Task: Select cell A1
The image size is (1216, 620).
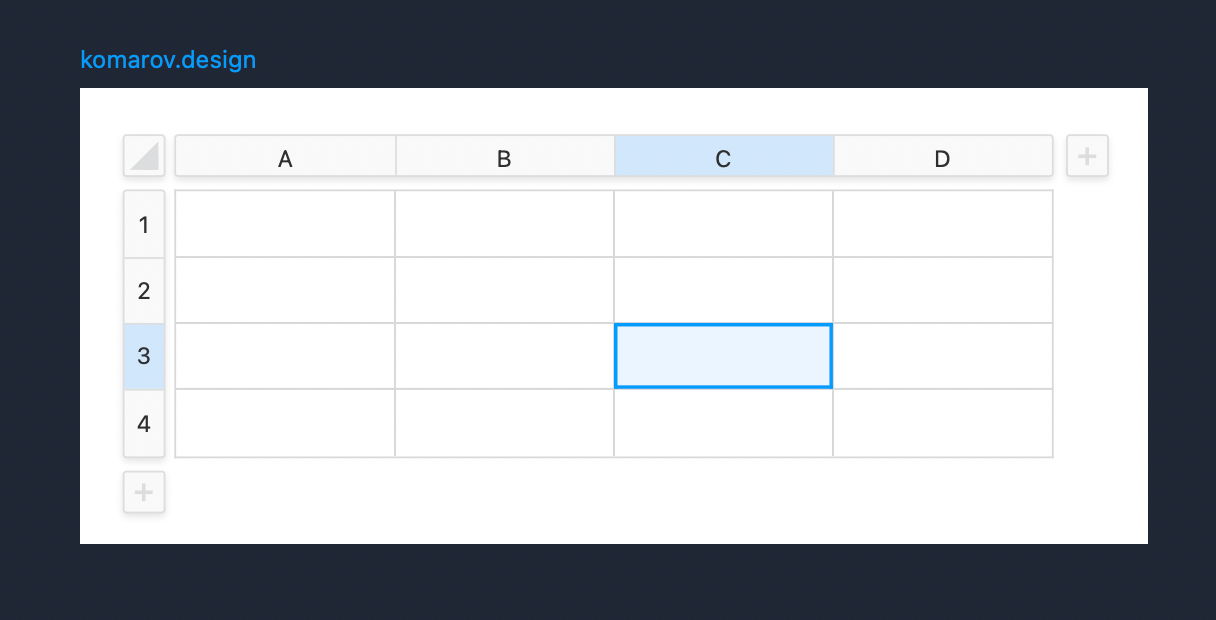Action: tap(285, 224)
